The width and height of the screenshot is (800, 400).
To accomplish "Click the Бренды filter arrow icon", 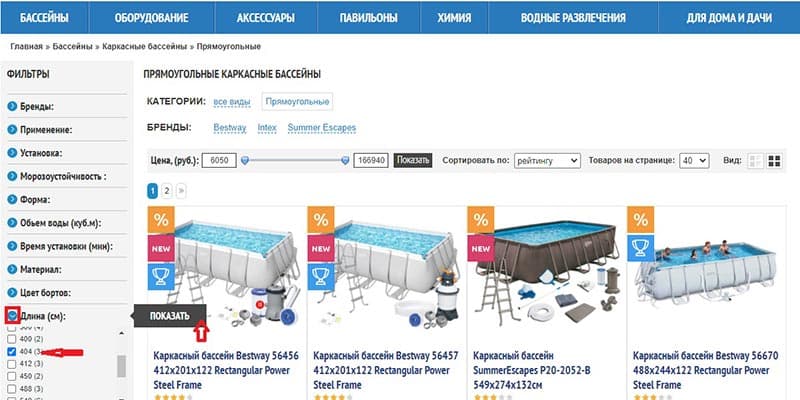I will pyautogui.click(x=12, y=107).
